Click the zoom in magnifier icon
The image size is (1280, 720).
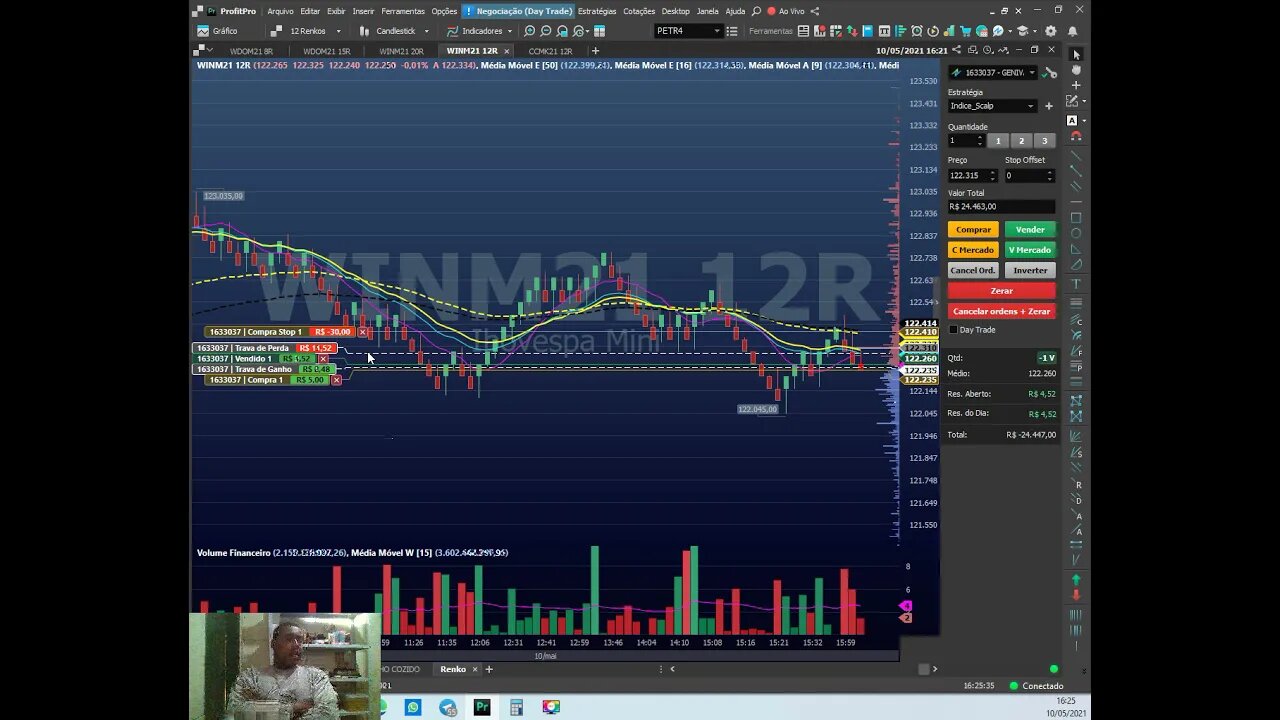[x=530, y=31]
